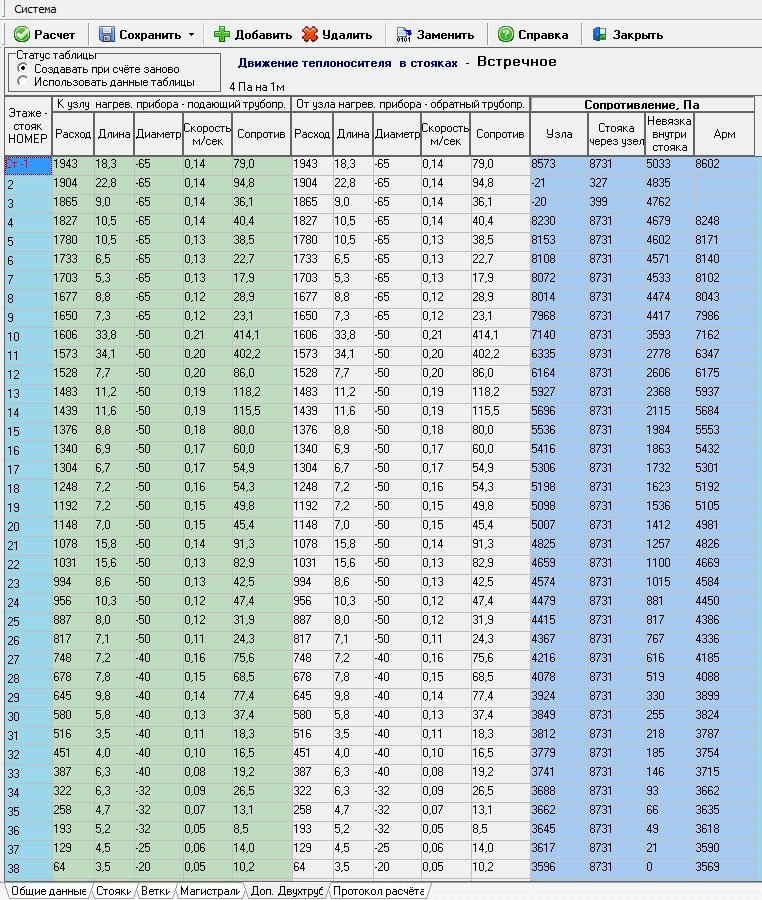Open help via the Справка icon

(506, 35)
